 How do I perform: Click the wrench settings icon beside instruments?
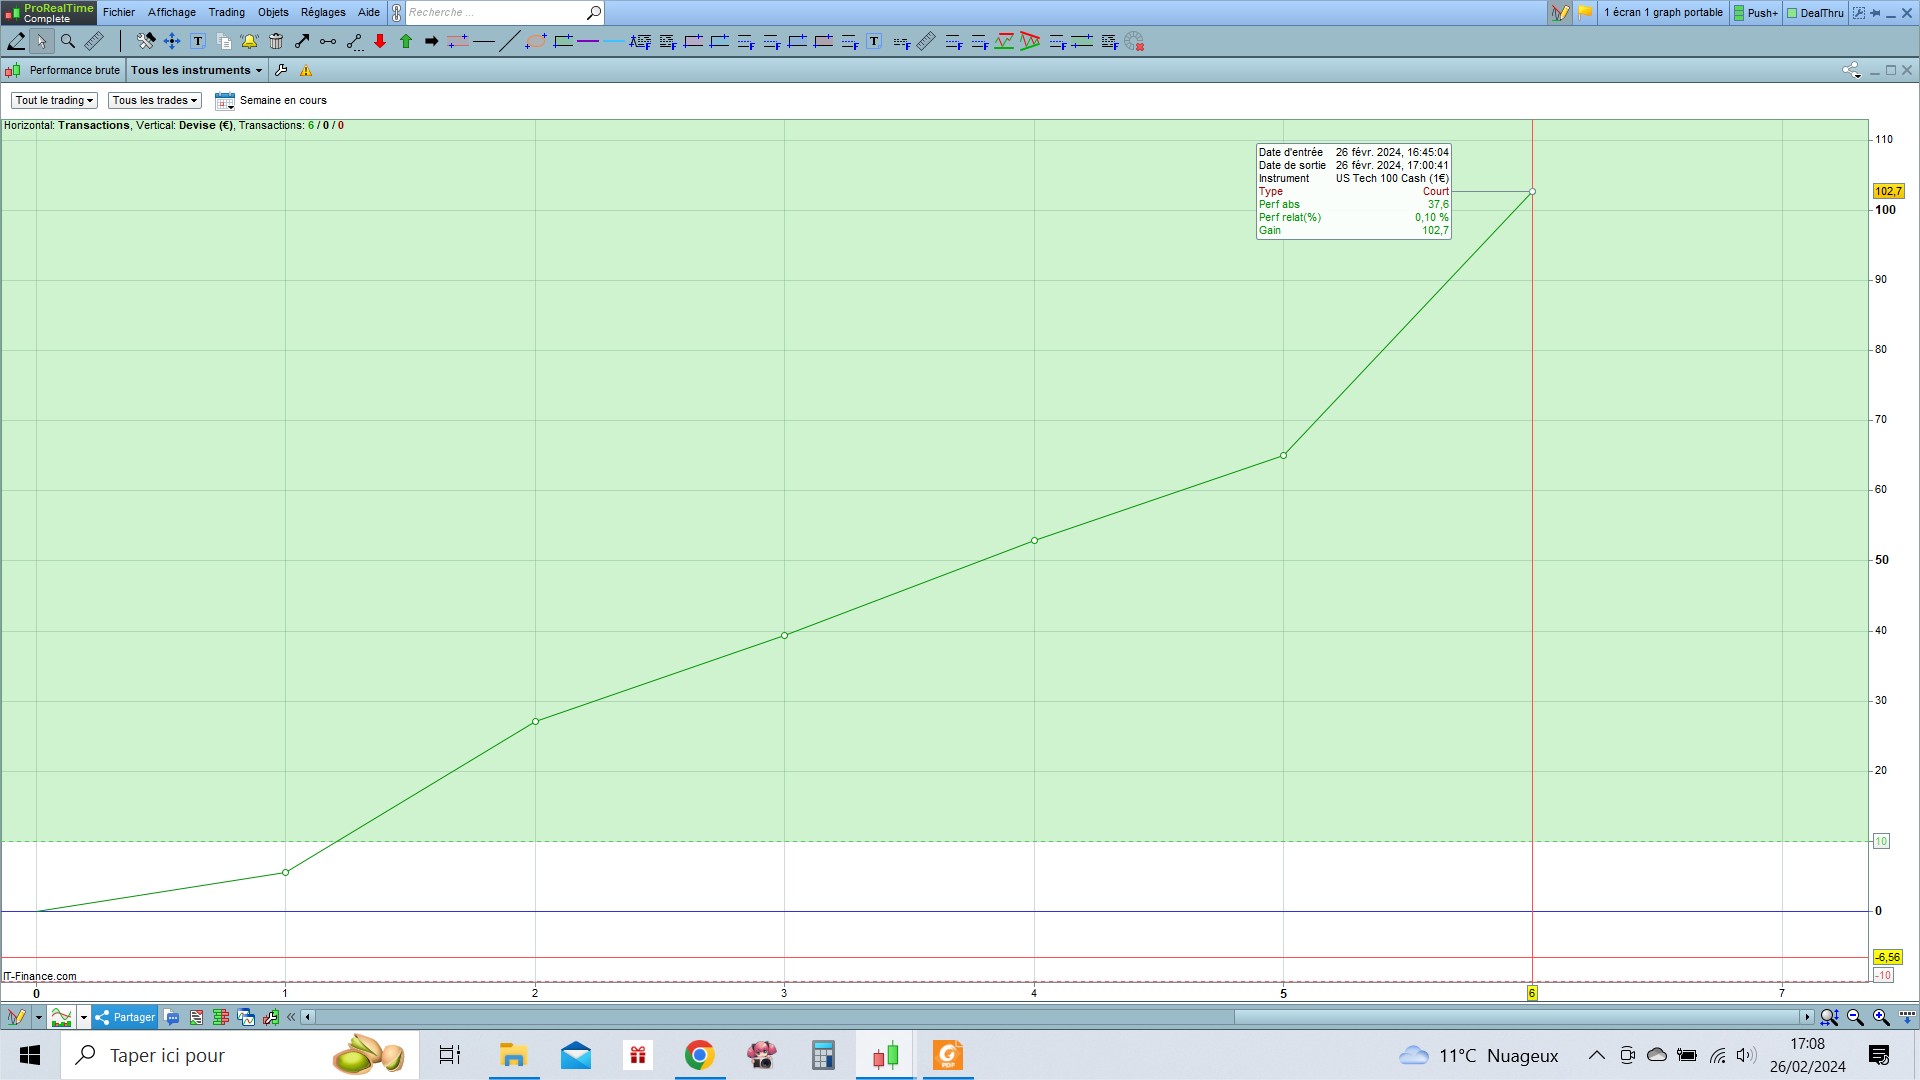coord(281,70)
